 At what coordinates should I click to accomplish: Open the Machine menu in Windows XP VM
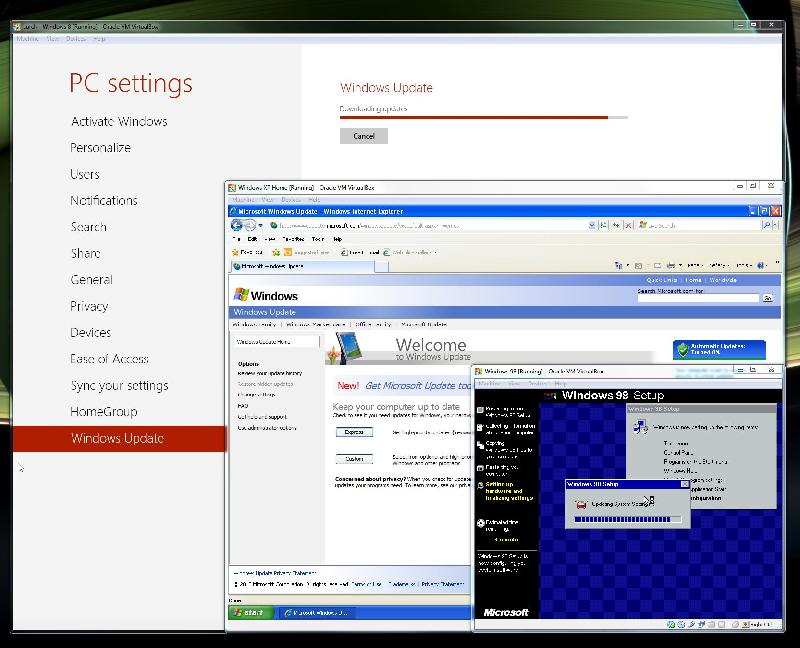(x=244, y=200)
